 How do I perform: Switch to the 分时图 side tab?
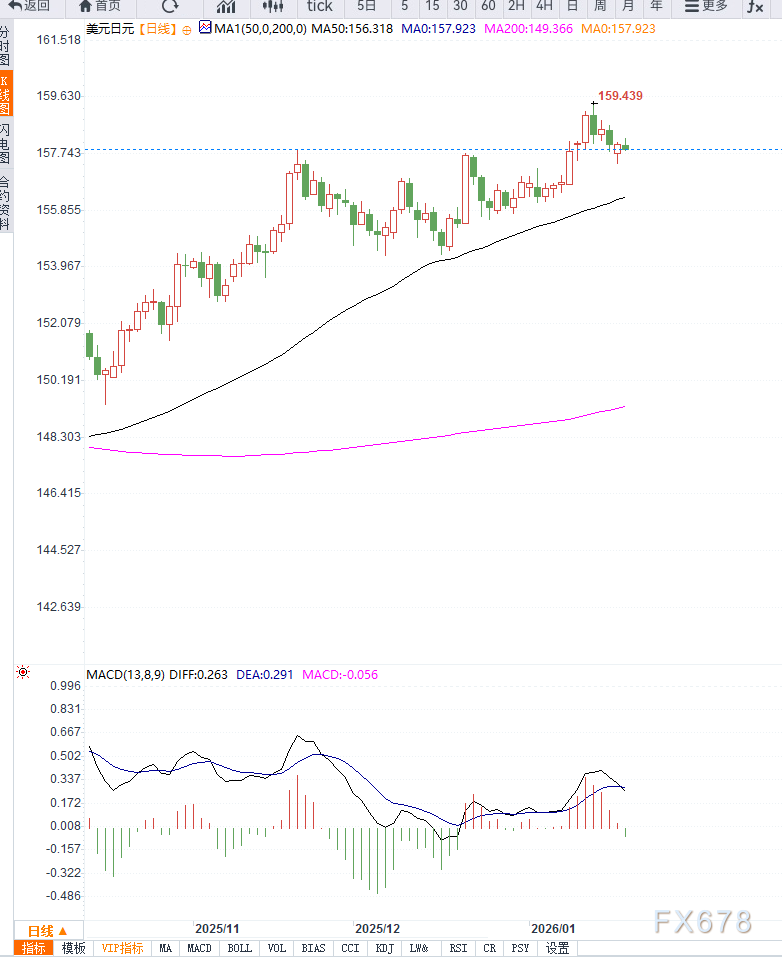click(x=5, y=45)
